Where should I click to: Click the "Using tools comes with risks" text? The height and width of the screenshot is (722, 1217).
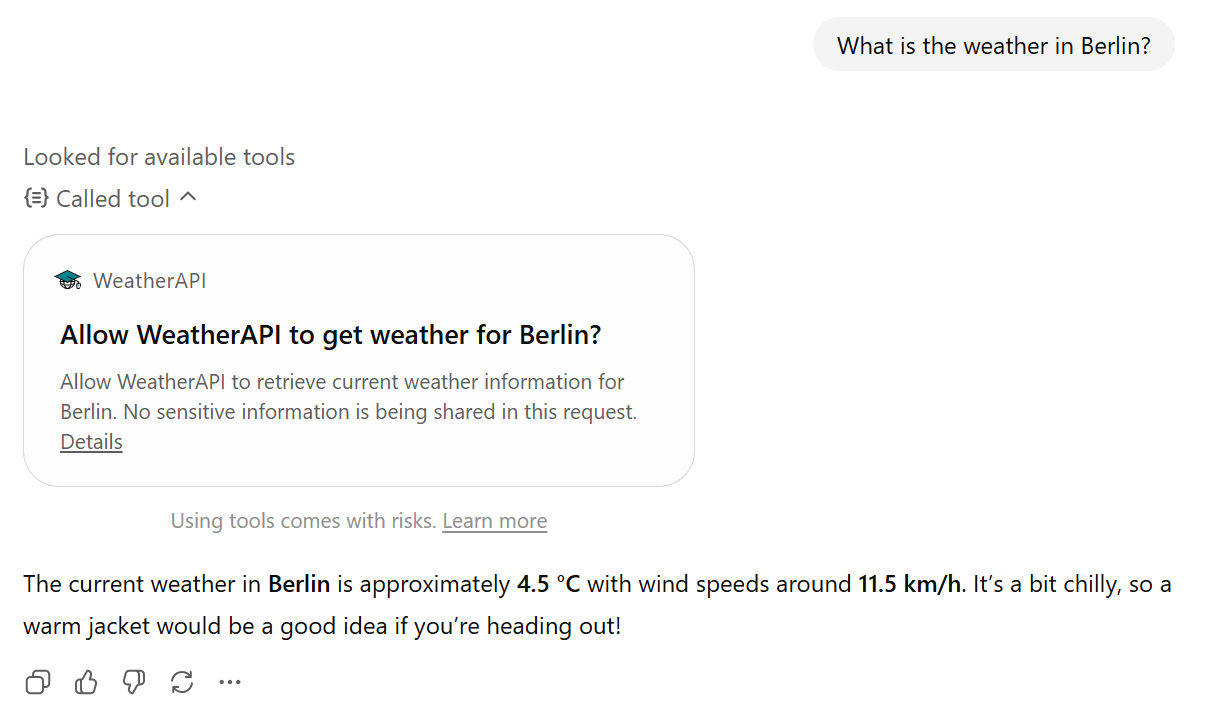[x=304, y=521]
